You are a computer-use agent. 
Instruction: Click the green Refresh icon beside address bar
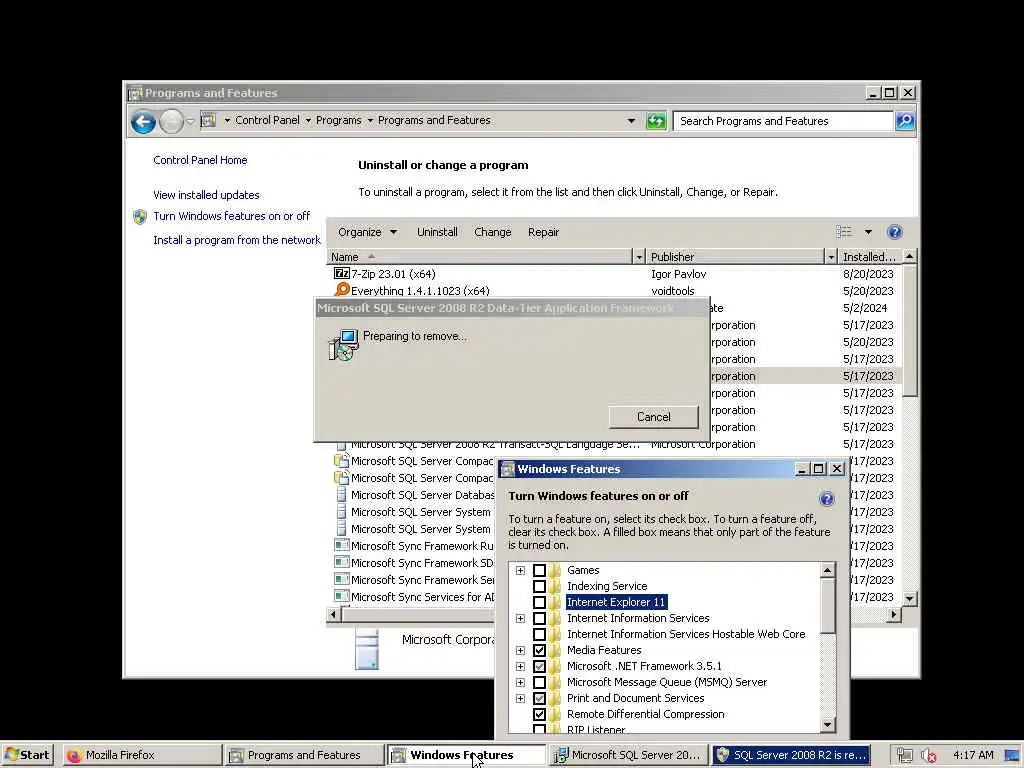656,121
